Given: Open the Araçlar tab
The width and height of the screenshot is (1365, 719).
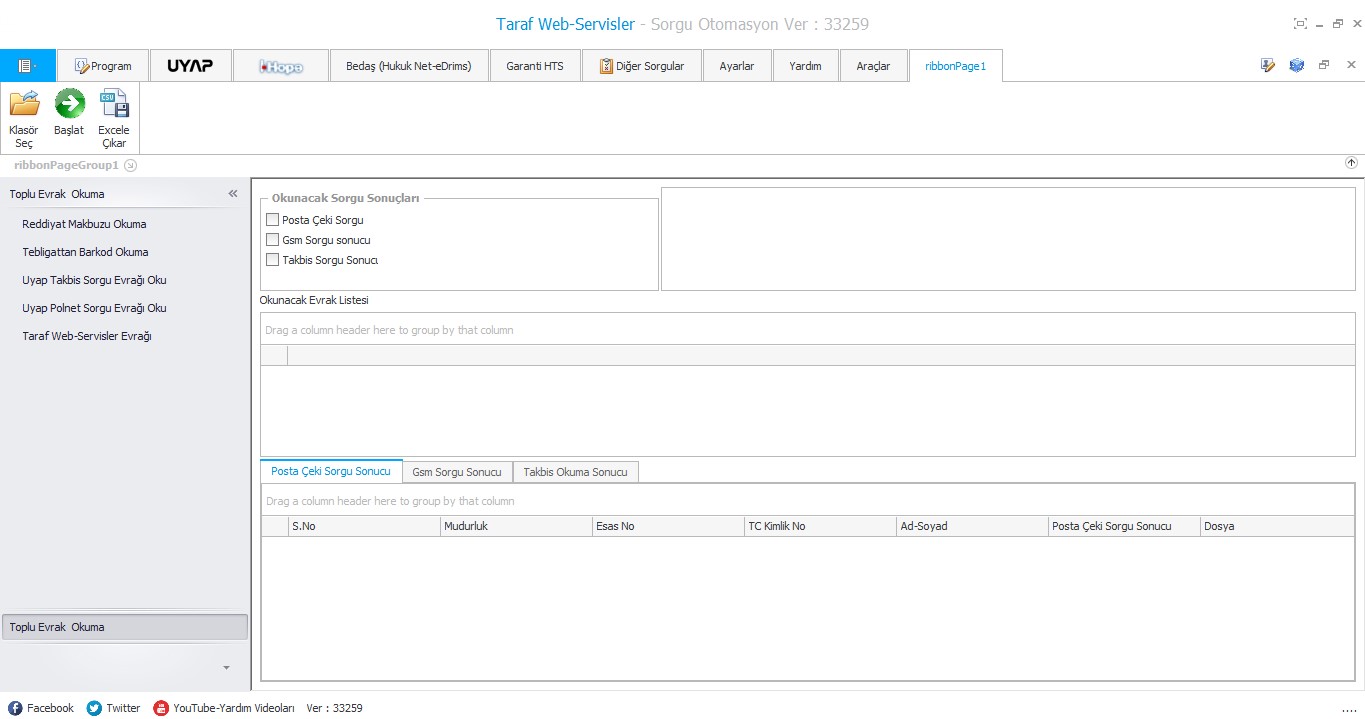Looking at the screenshot, I should pyautogui.click(x=873, y=66).
